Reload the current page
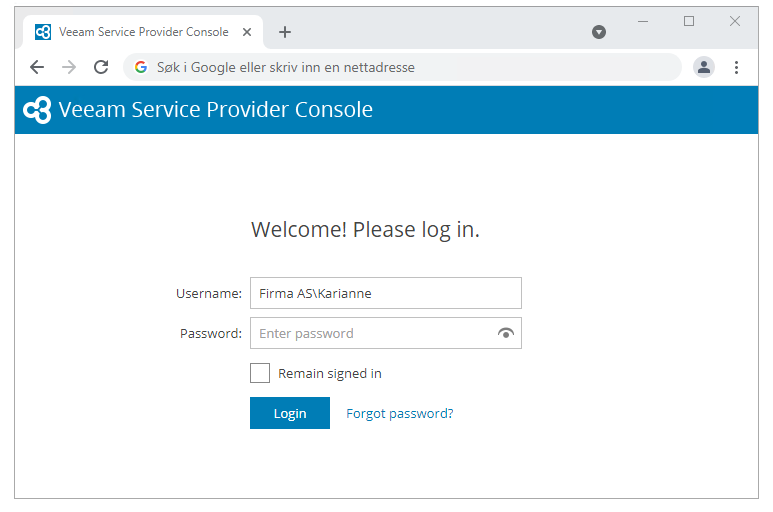 (101, 67)
